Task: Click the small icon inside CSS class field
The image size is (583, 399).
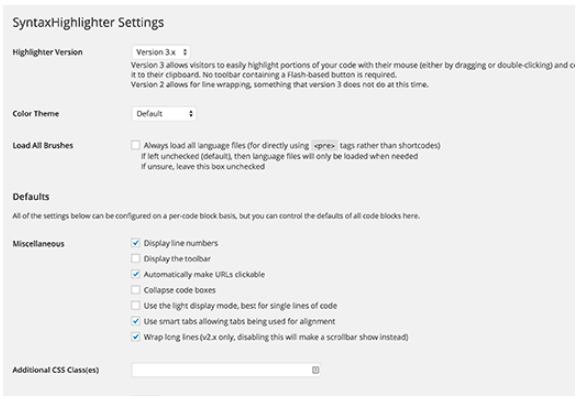Action: [315, 370]
